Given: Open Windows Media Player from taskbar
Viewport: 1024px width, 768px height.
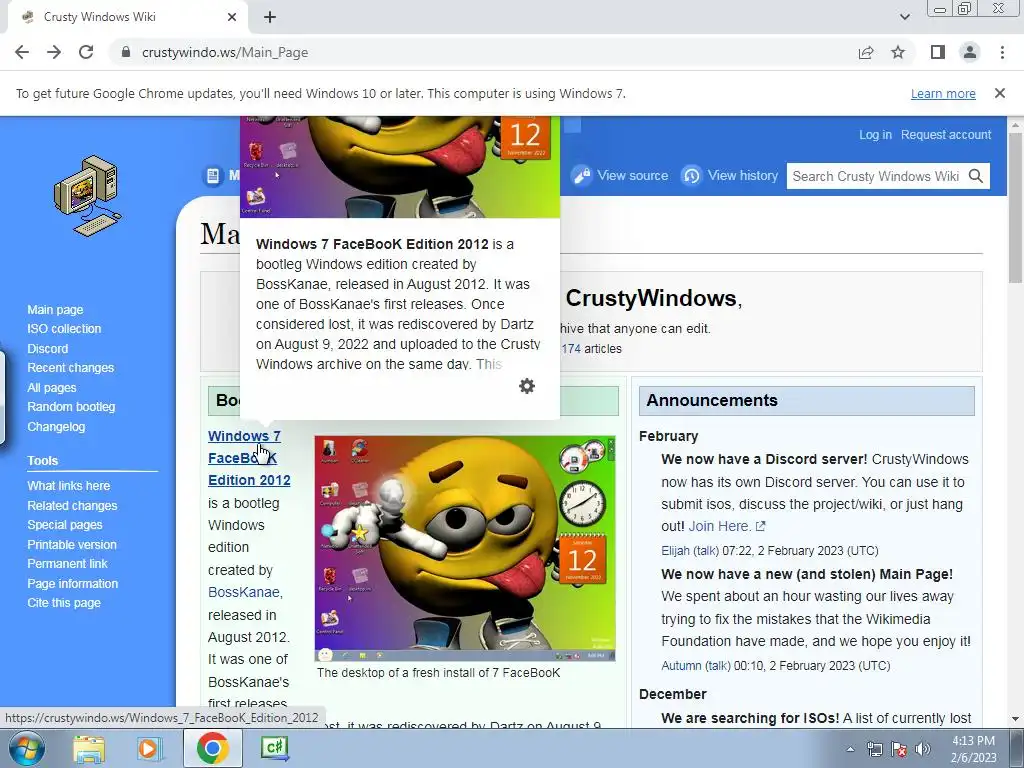Looking at the screenshot, I should point(150,748).
